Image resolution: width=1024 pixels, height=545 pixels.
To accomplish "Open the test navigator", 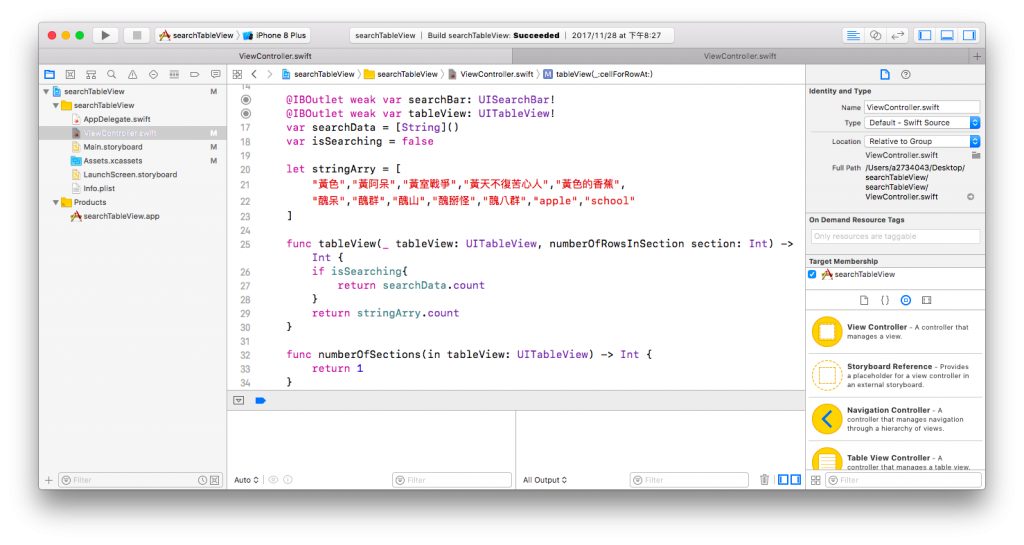I will (153, 74).
